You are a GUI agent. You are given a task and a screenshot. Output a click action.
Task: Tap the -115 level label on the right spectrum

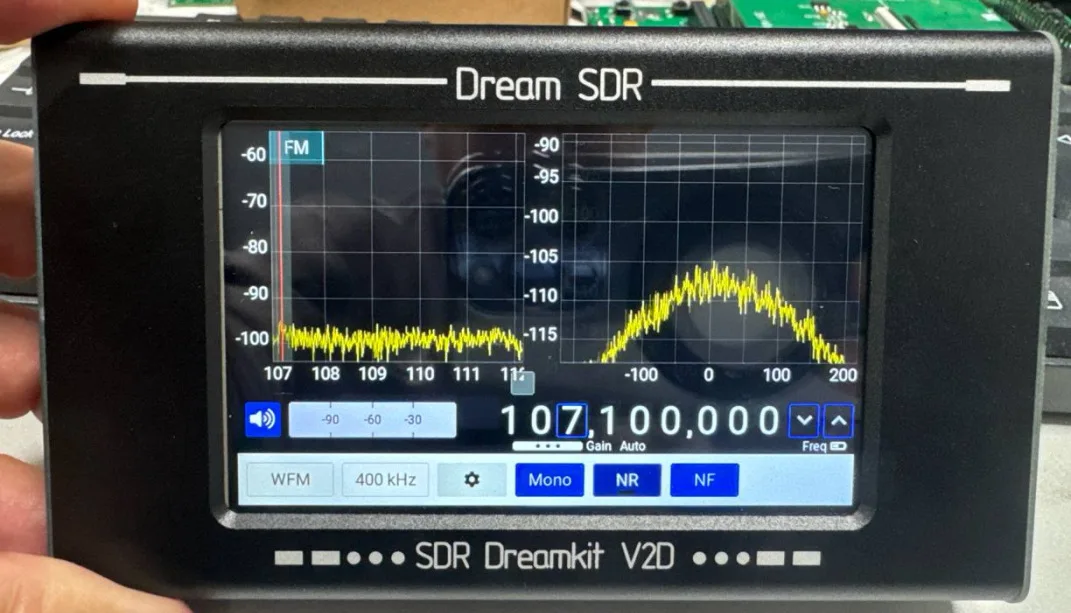click(540, 335)
